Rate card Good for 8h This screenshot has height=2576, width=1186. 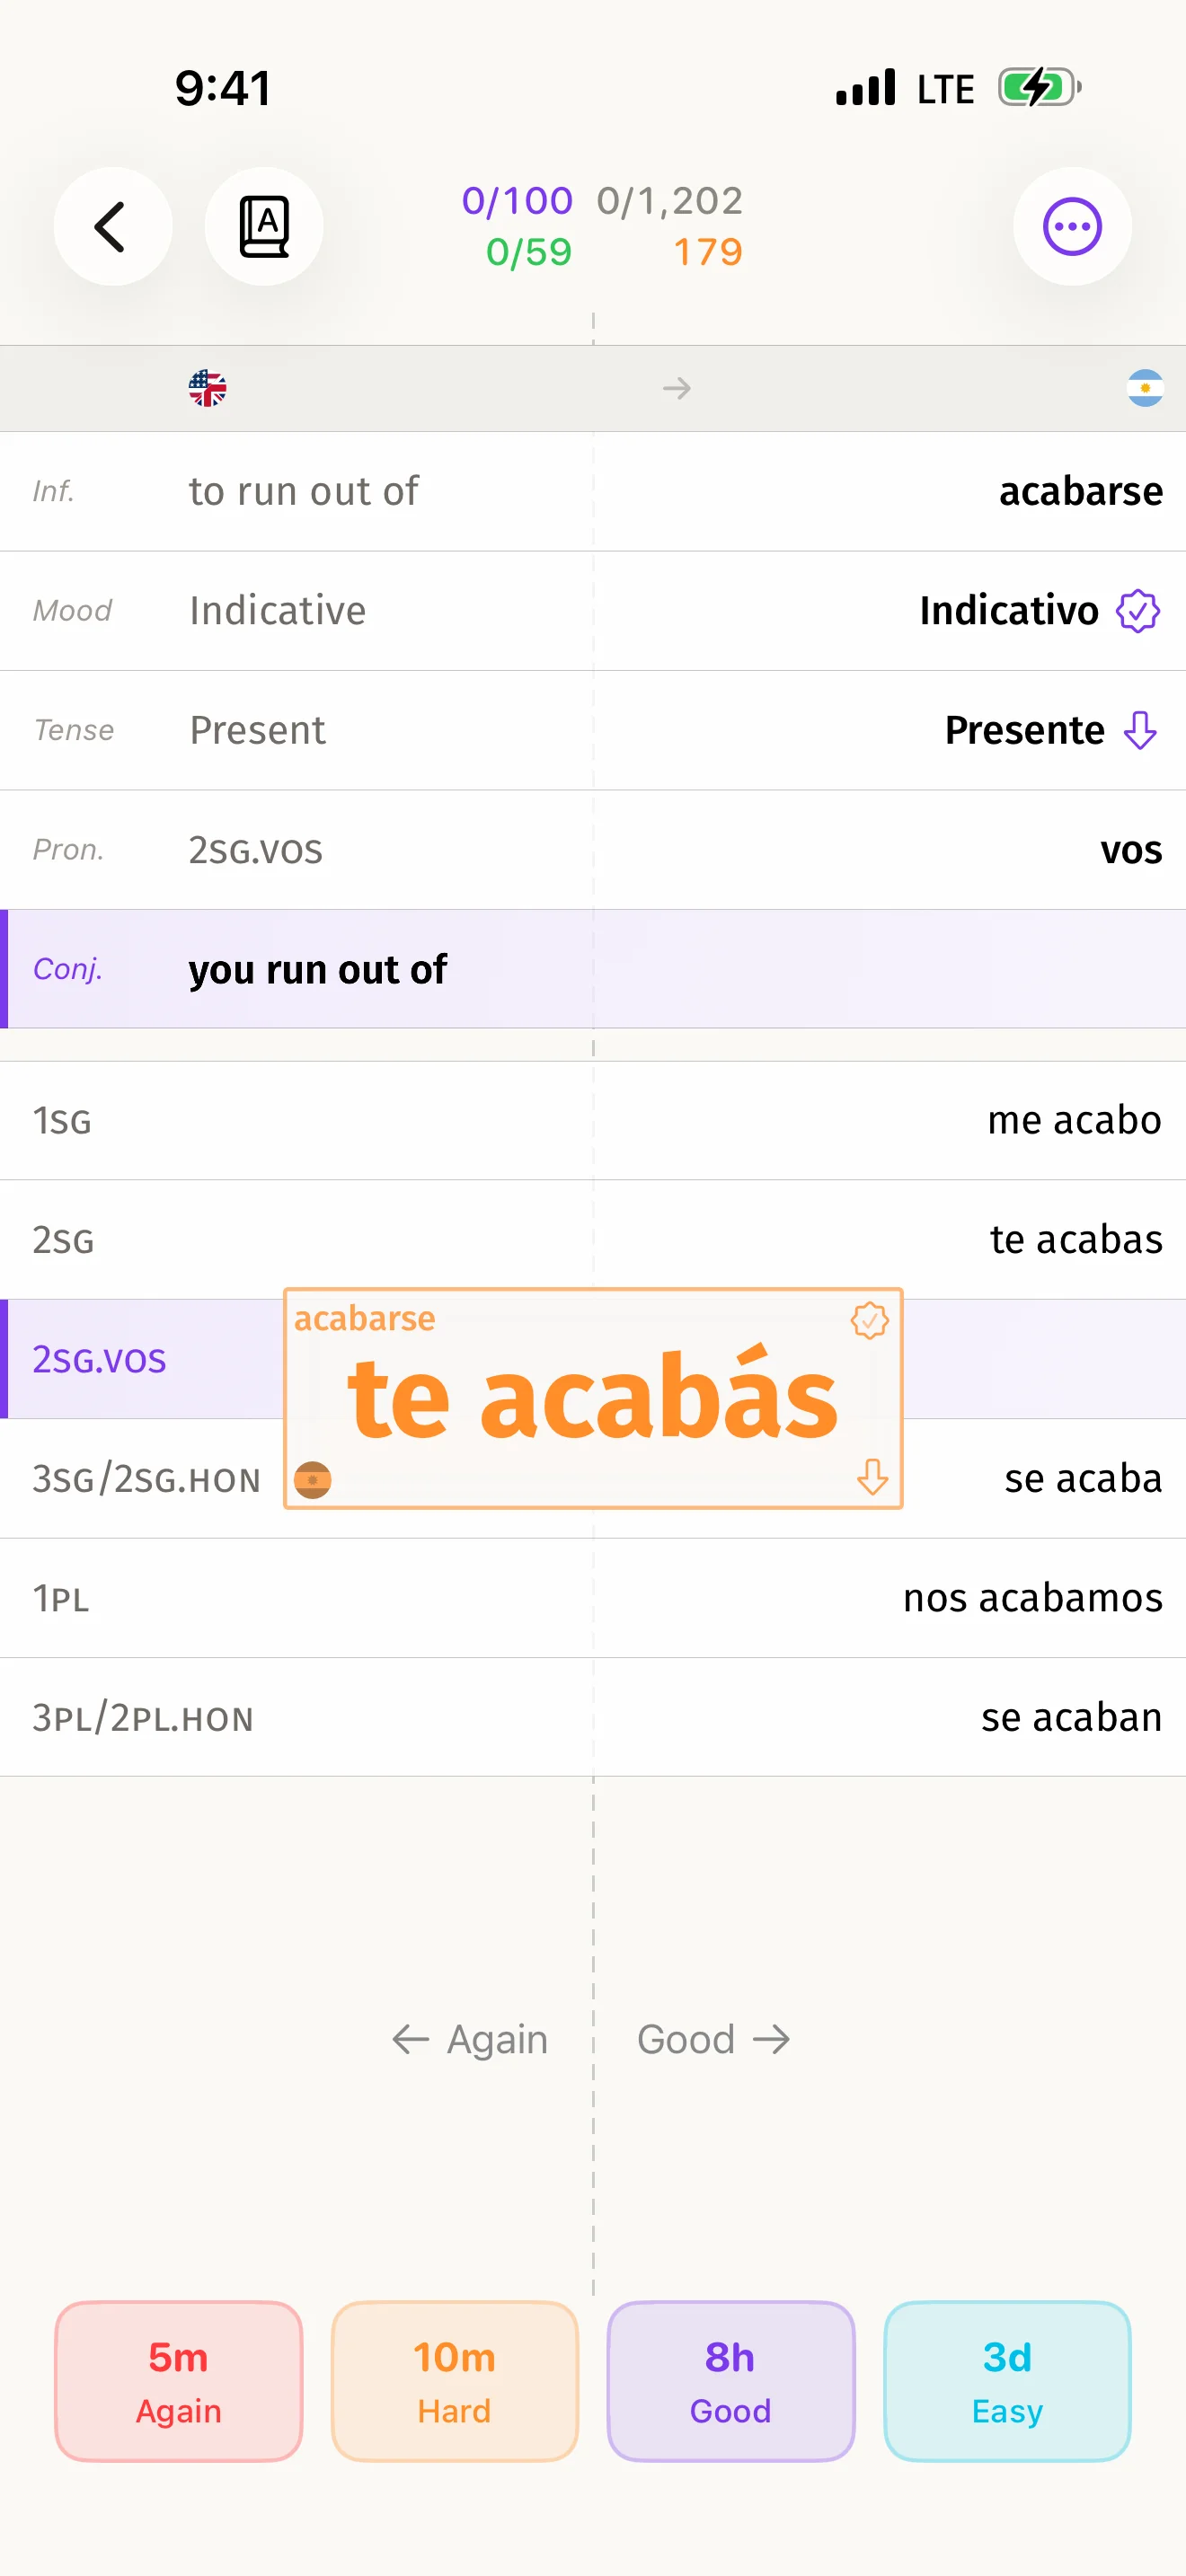[x=731, y=2381]
